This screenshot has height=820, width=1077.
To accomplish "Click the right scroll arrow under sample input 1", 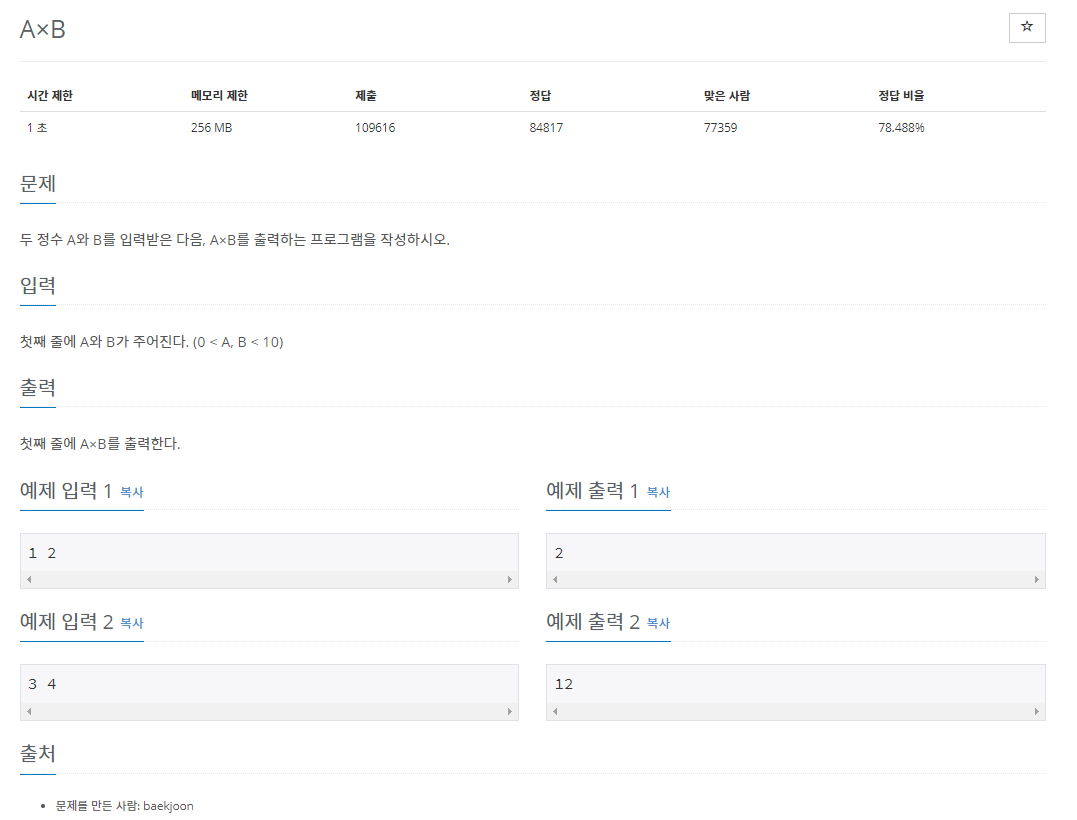I will pos(511,579).
